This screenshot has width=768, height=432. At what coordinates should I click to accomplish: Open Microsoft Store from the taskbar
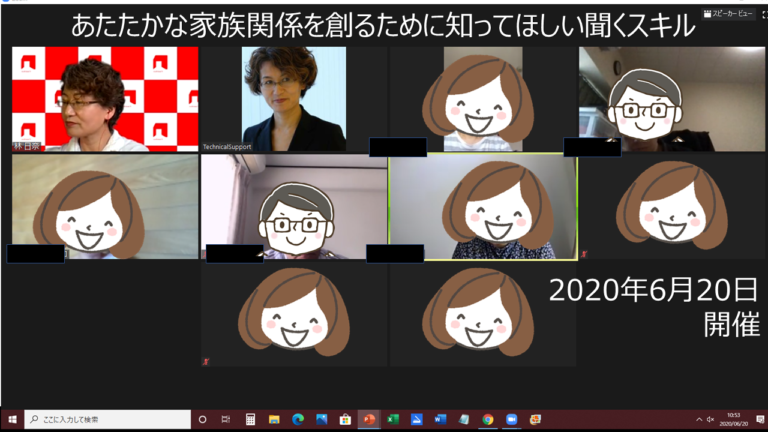pyautogui.click(x=345, y=419)
